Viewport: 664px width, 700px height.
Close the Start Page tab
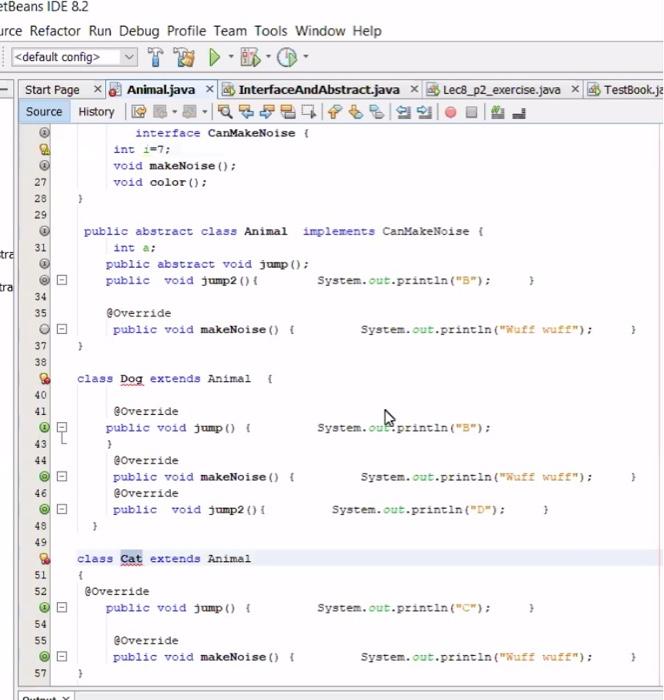click(x=97, y=89)
